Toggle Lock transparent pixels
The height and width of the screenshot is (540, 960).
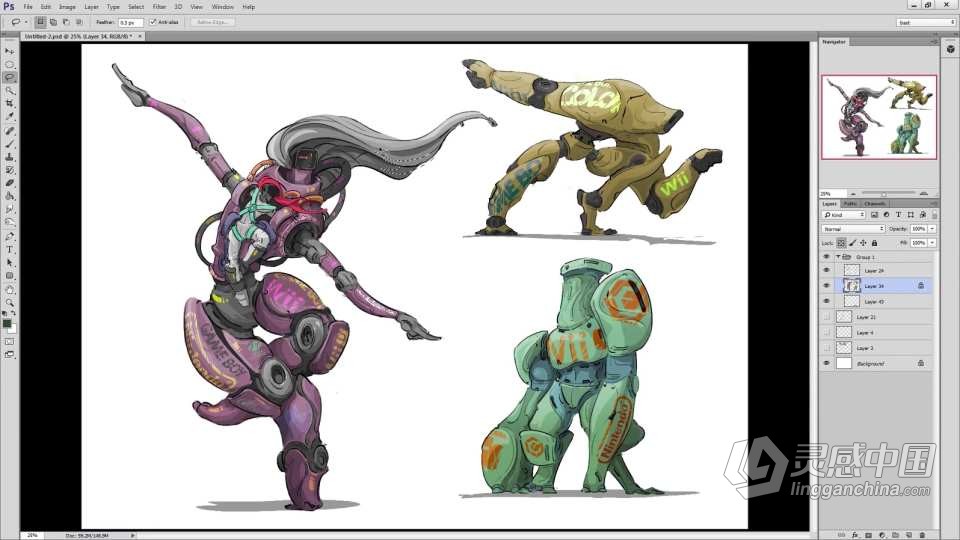click(x=841, y=243)
